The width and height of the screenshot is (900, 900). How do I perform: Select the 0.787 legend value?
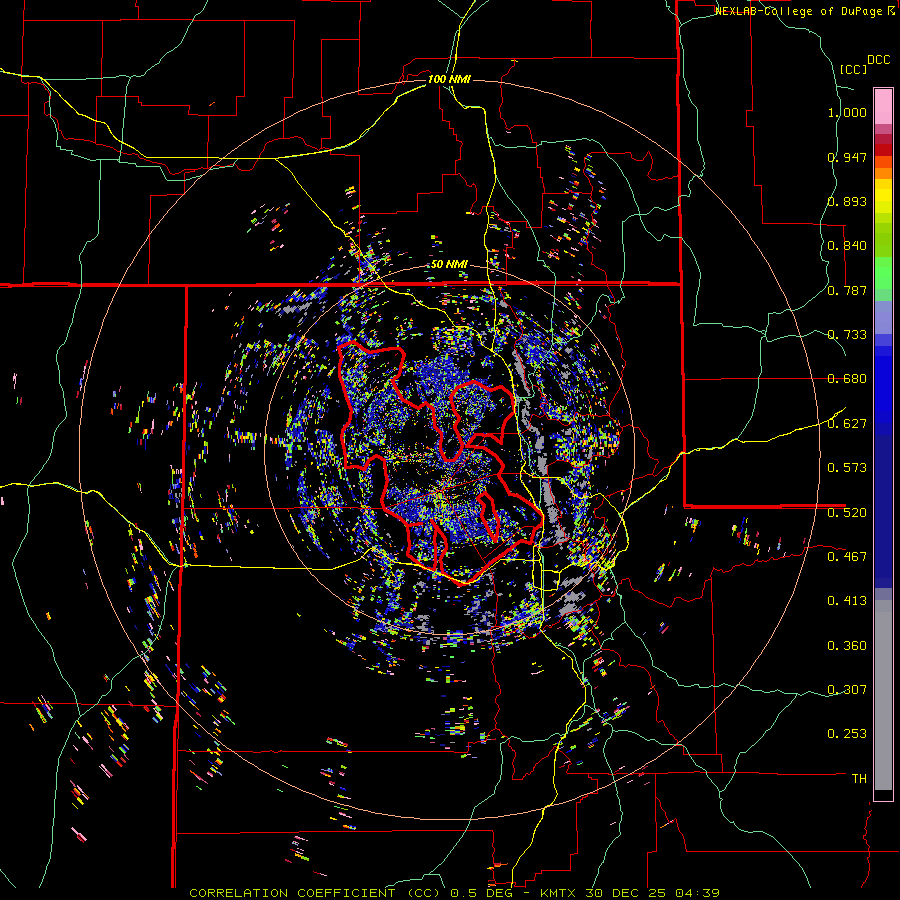click(x=847, y=290)
